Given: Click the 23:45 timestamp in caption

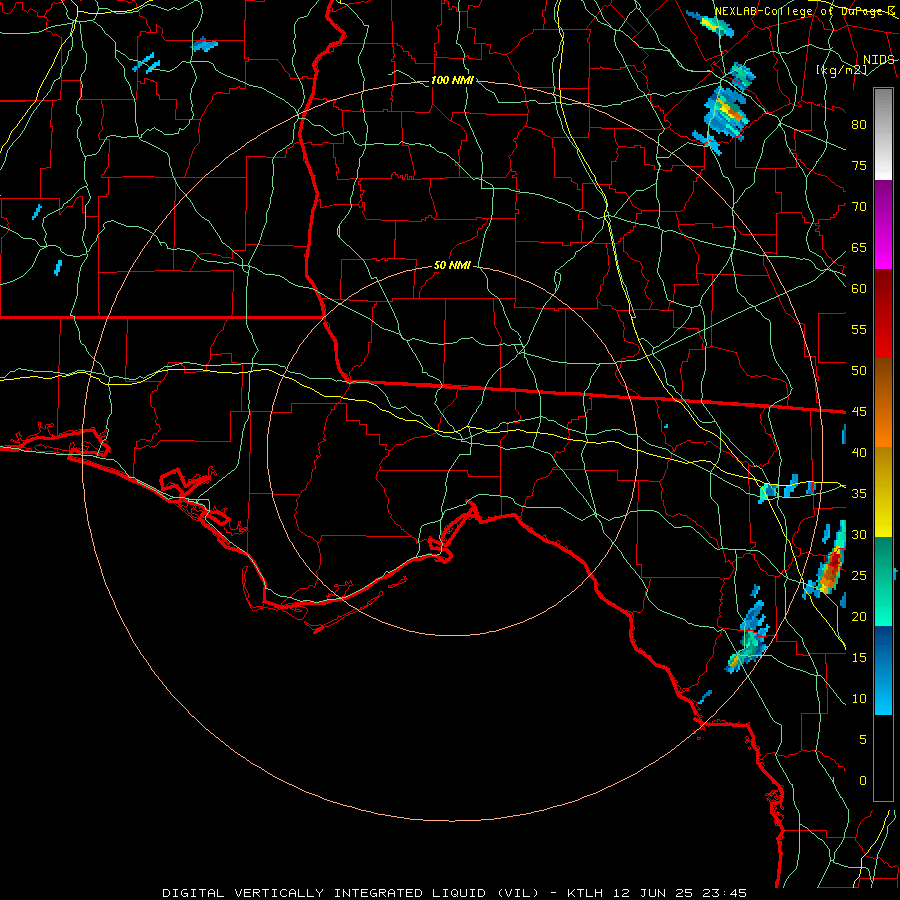Looking at the screenshot, I should pos(726,893).
